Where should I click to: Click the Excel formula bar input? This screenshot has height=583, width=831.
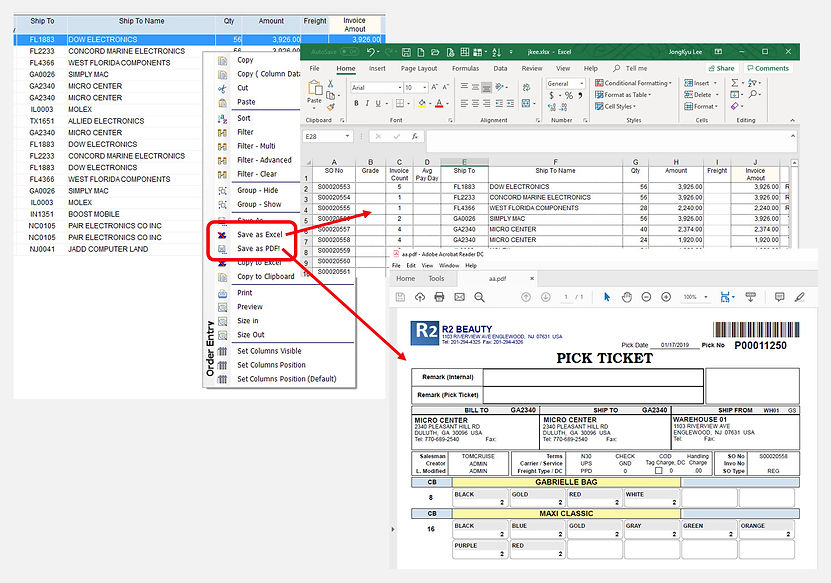pos(607,142)
